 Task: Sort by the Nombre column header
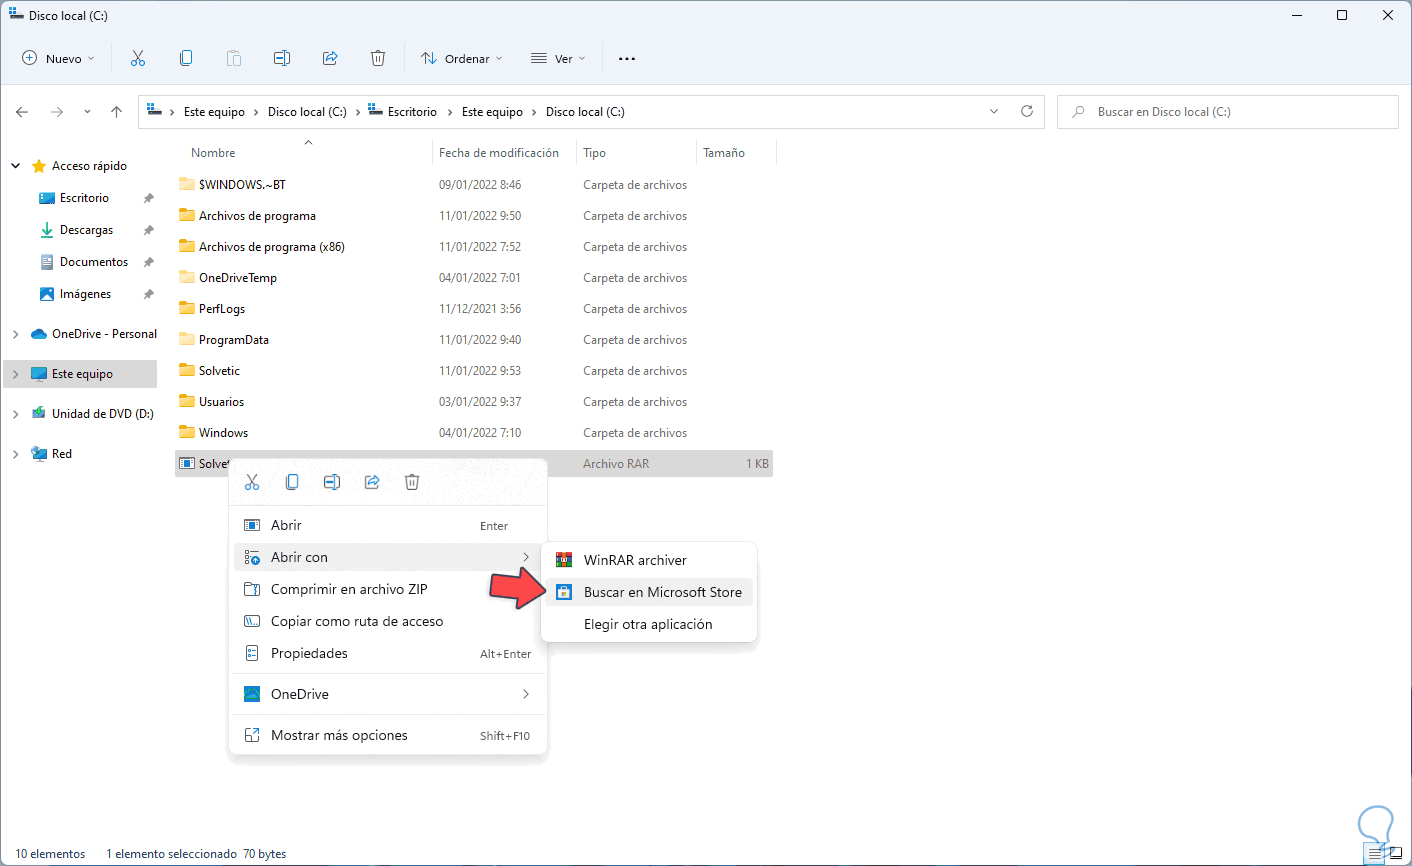[213, 153]
